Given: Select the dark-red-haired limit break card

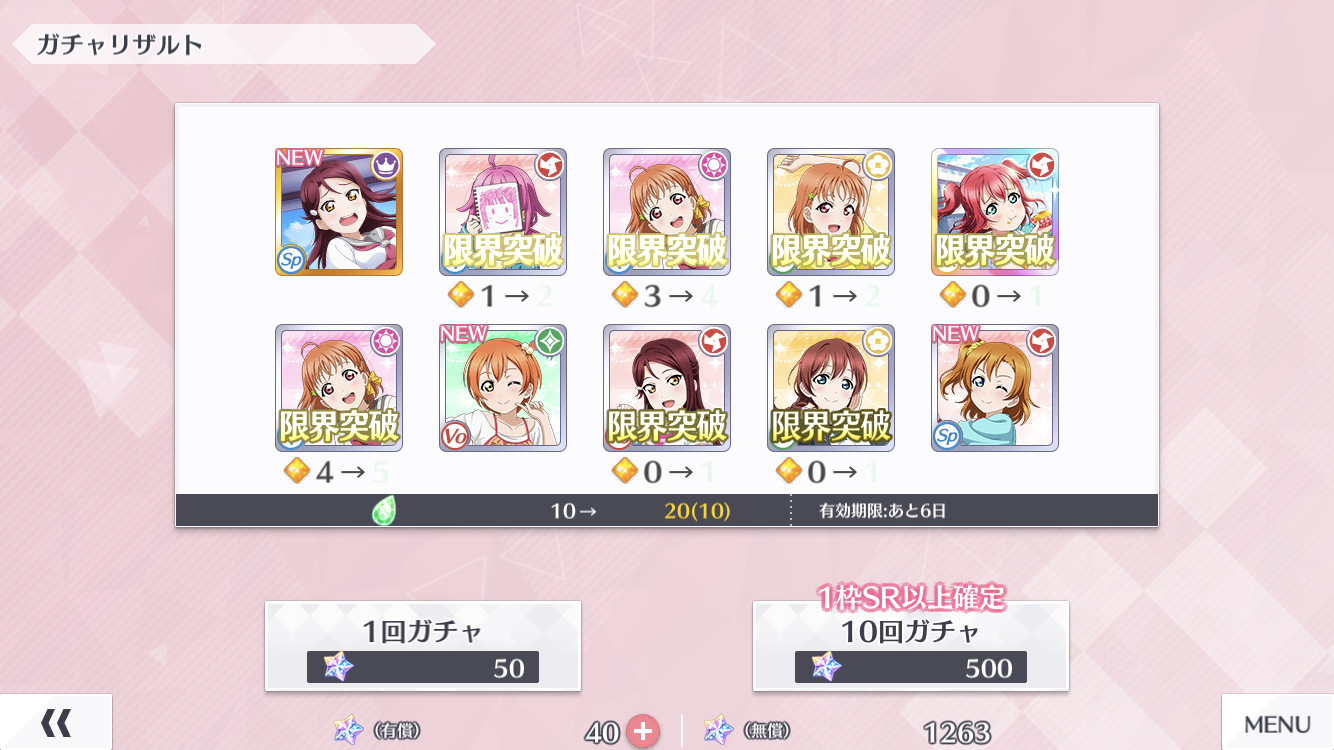Looking at the screenshot, I should tap(667, 388).
